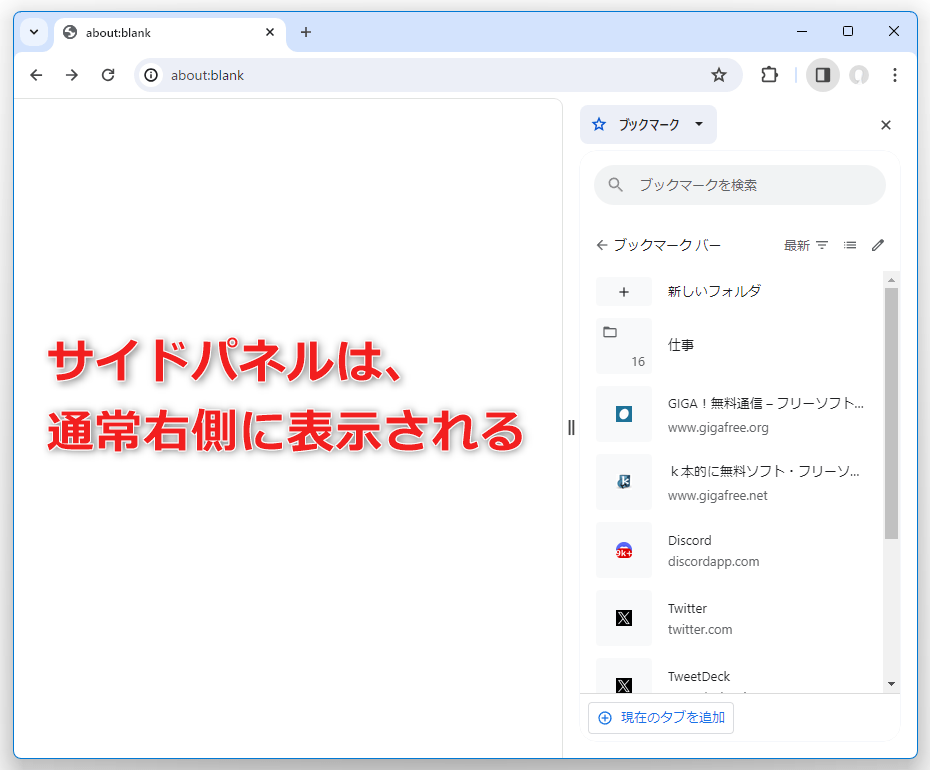This screenshot has height=770, width=930.
Task: Switch bookmark list view mode icon
Action: click(x=850, y=245)
